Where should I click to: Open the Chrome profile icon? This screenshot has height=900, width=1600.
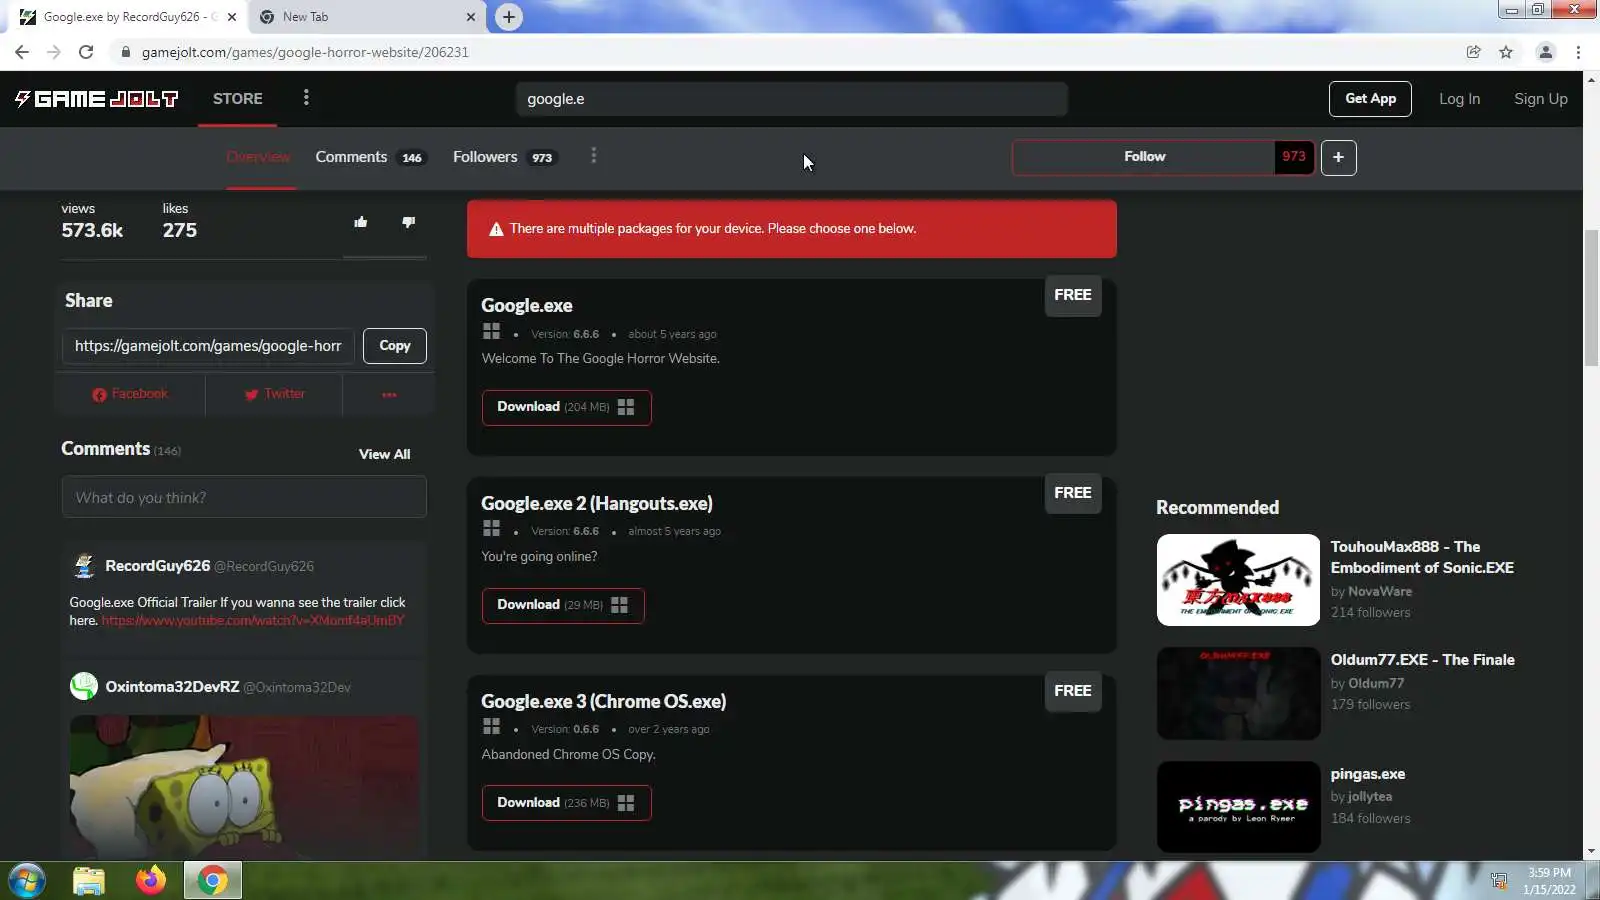click(x=1545, y=52)
